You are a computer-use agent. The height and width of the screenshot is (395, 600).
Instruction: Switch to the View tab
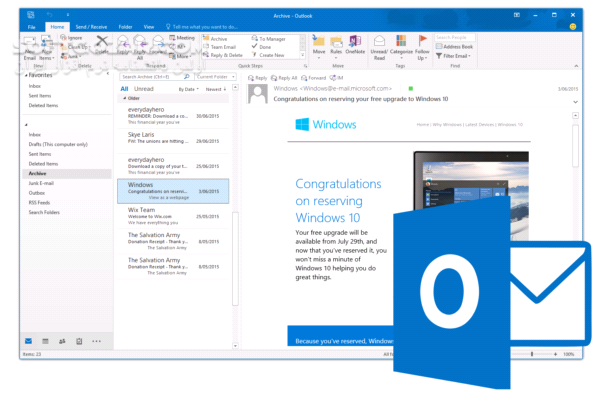tap(148, 27)
